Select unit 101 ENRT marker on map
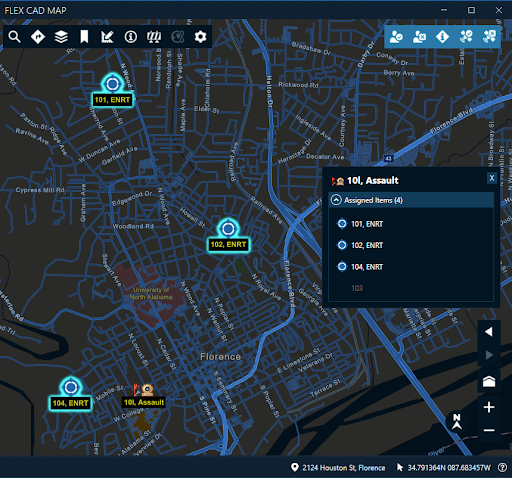This screenshot has width=512, height=478. click(112, 83)
